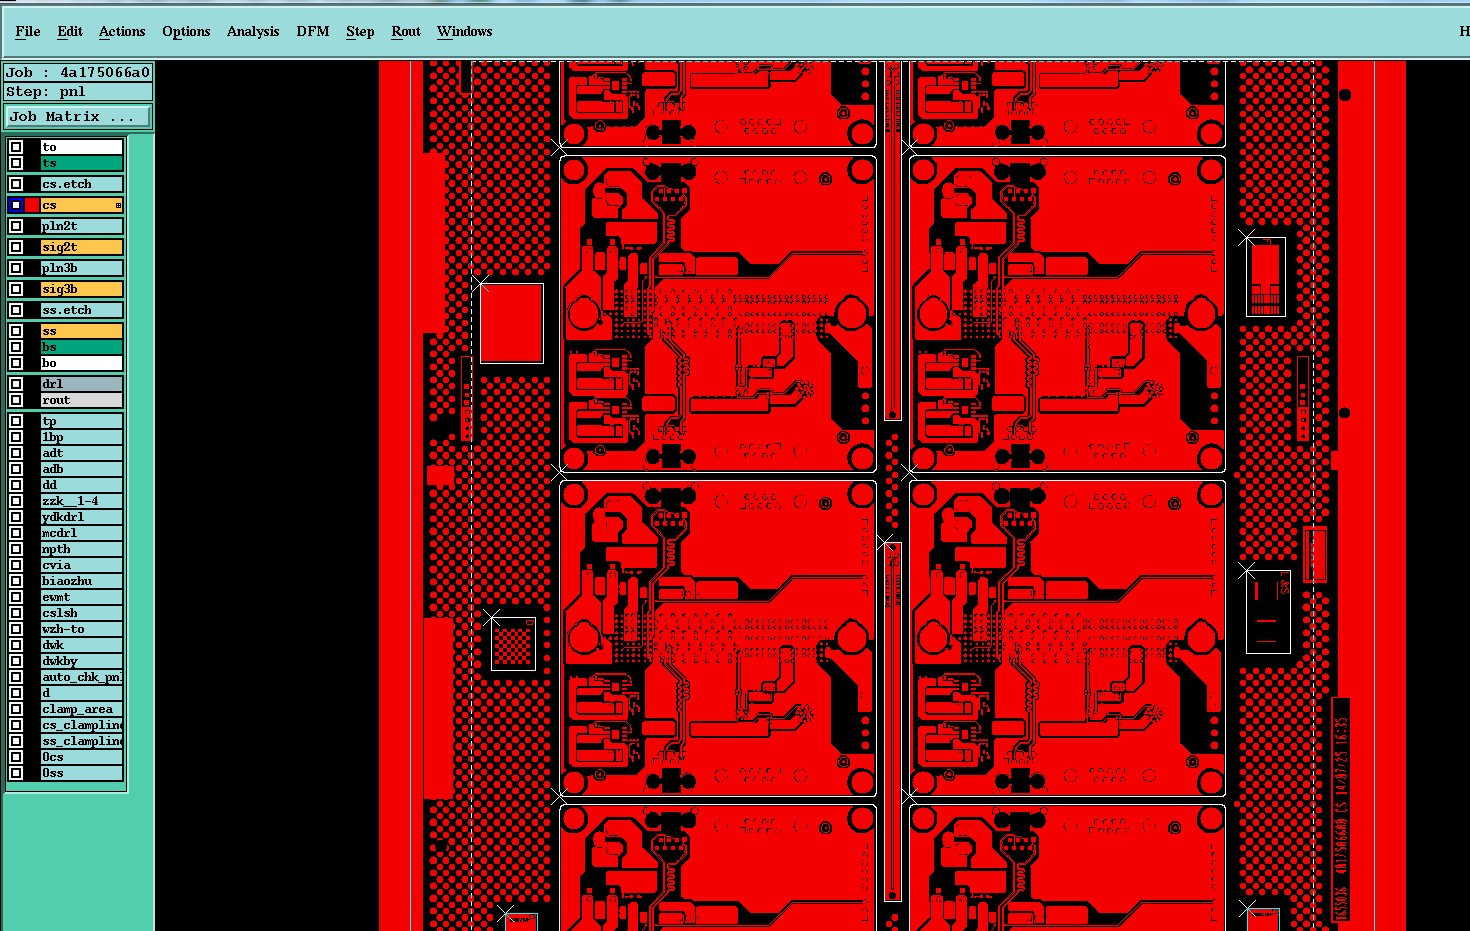Viewport: 1470px width, 931px height.
Task: Select the '0ss' layer name
Action: click(x=81, y=773)
